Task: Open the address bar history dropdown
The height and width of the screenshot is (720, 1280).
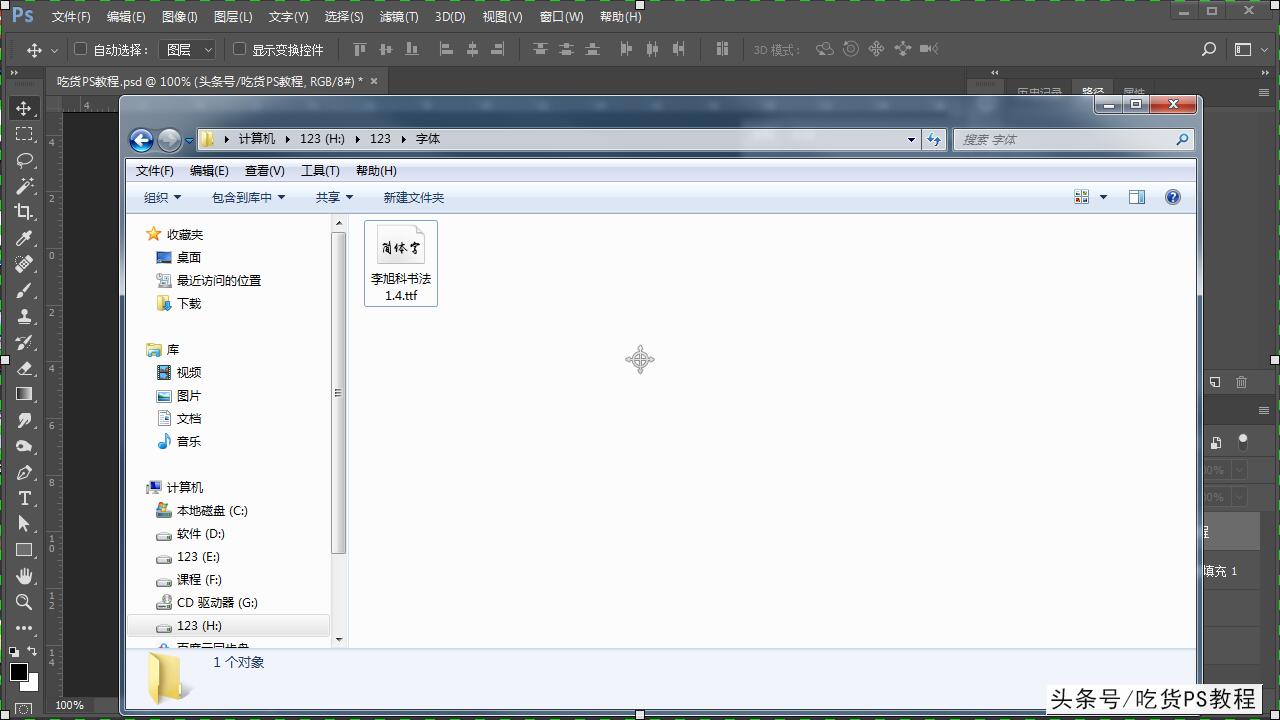Action: [x=911, y=140]
